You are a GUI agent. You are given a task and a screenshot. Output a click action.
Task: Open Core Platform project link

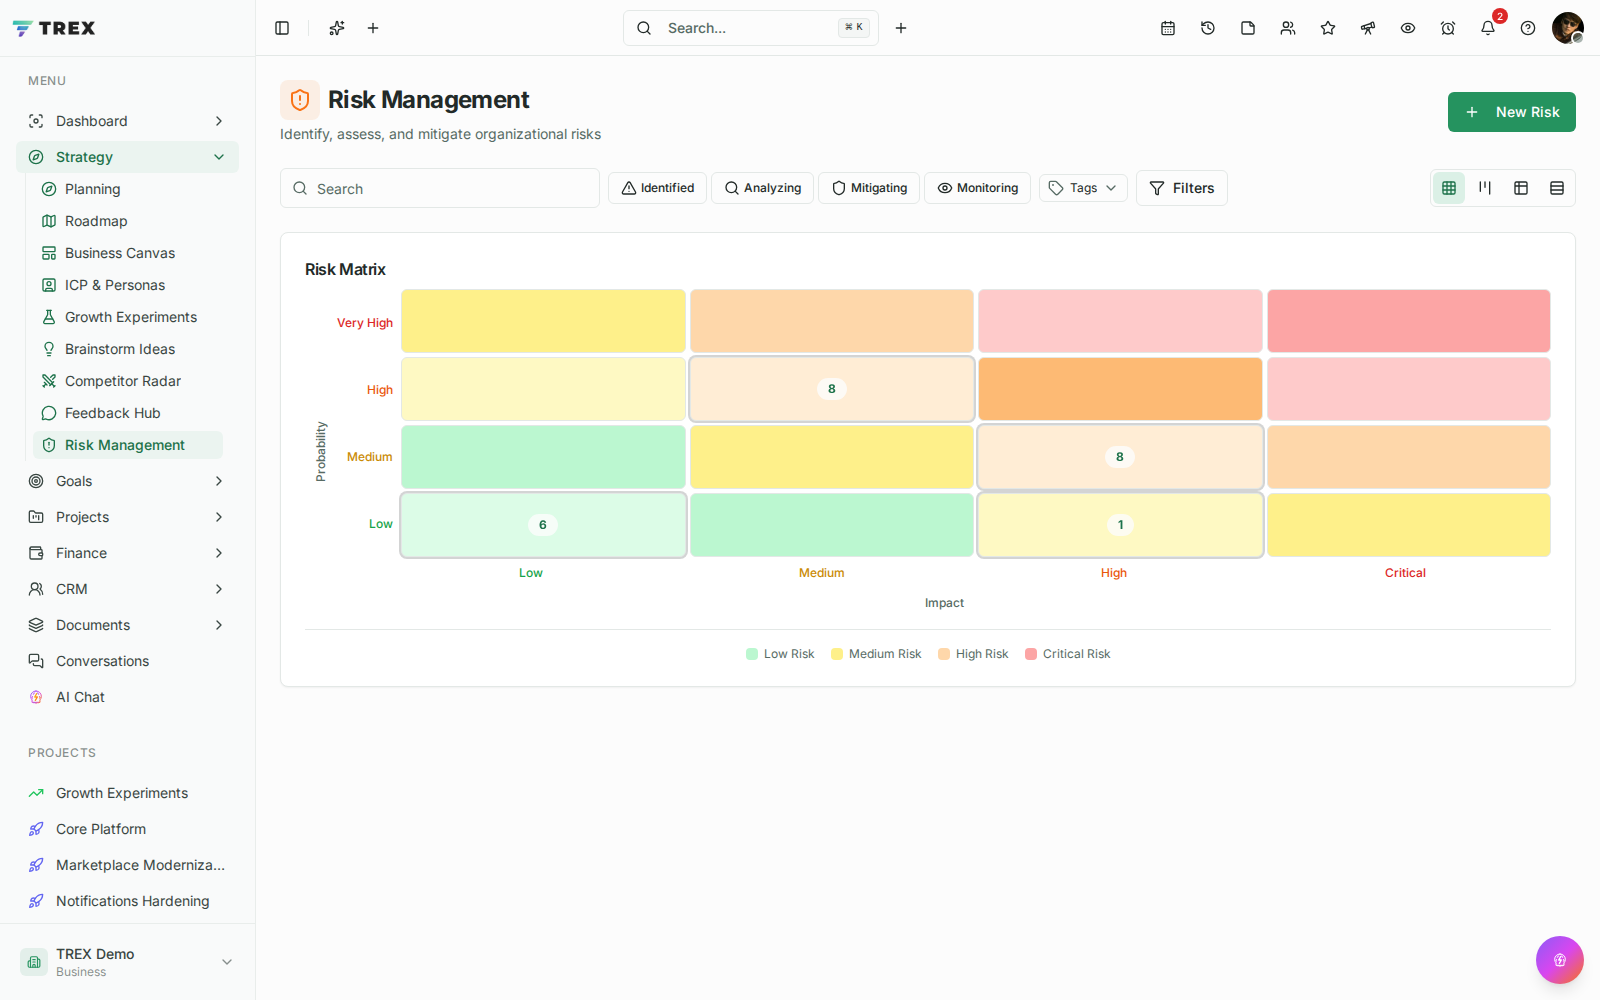pos(127,829)
